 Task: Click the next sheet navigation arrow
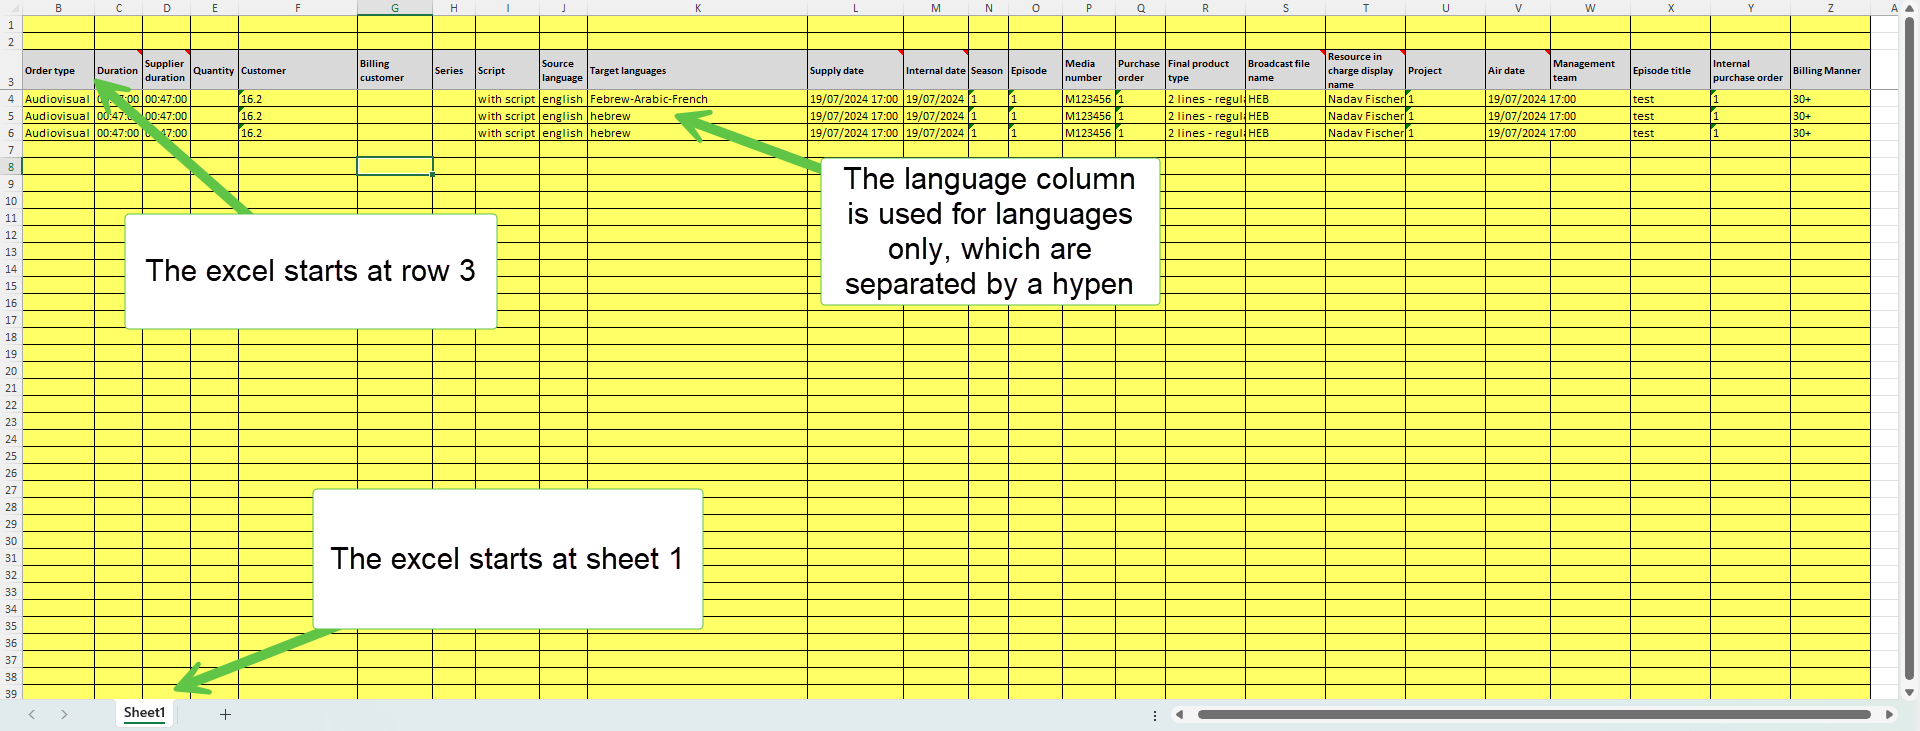(x=64, y=714)
